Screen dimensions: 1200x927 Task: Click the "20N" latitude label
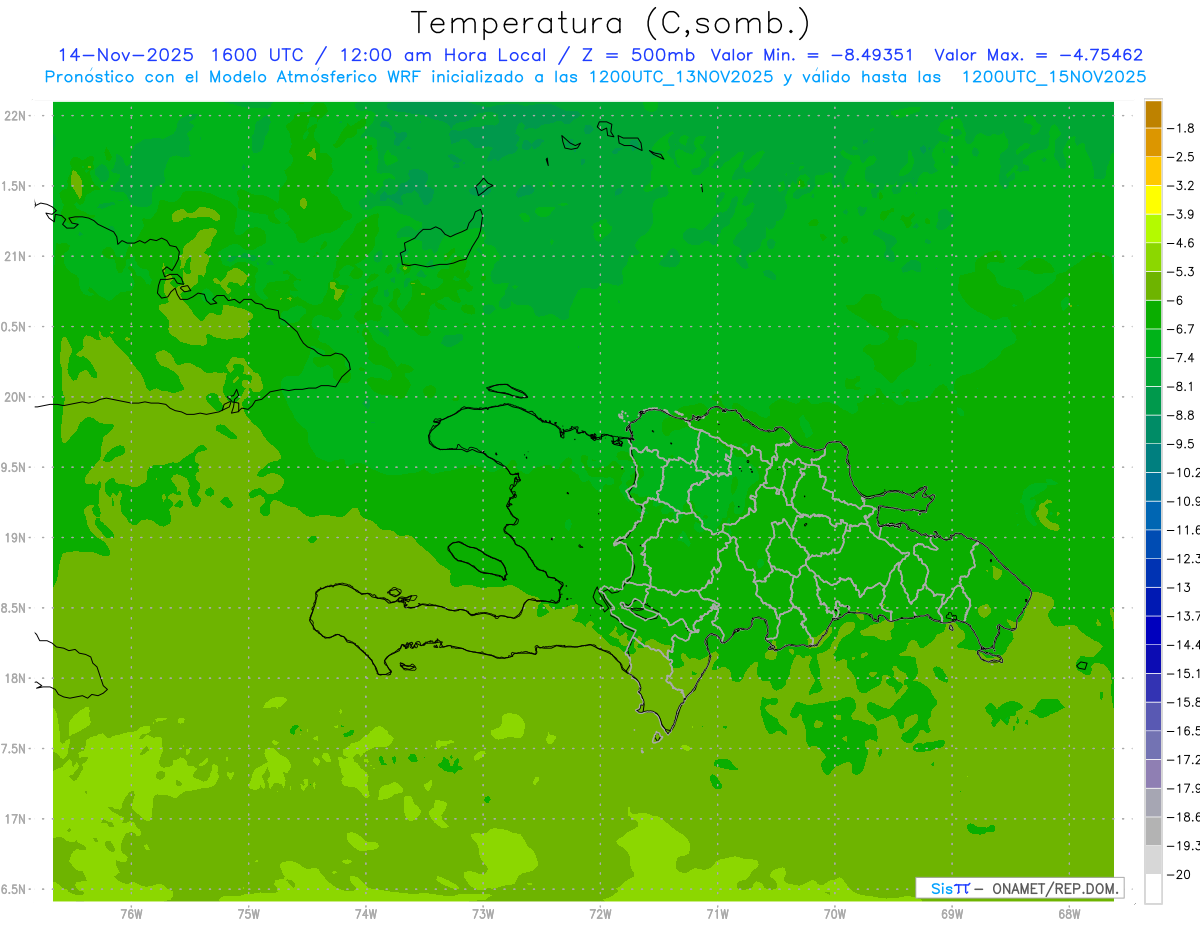15,397
